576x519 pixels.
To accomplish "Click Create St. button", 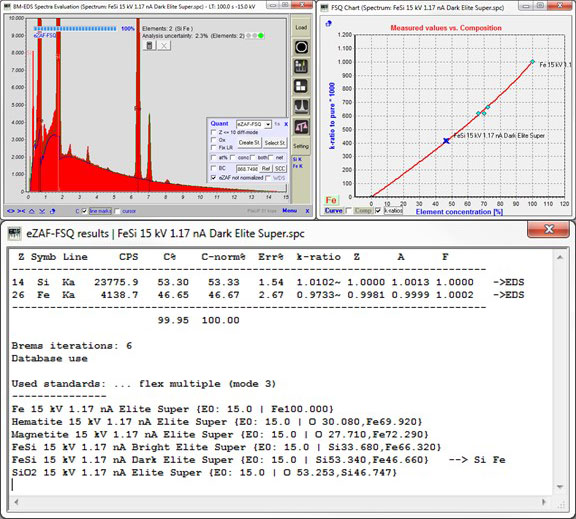I will pyautogui.click(x=249, y=143).
